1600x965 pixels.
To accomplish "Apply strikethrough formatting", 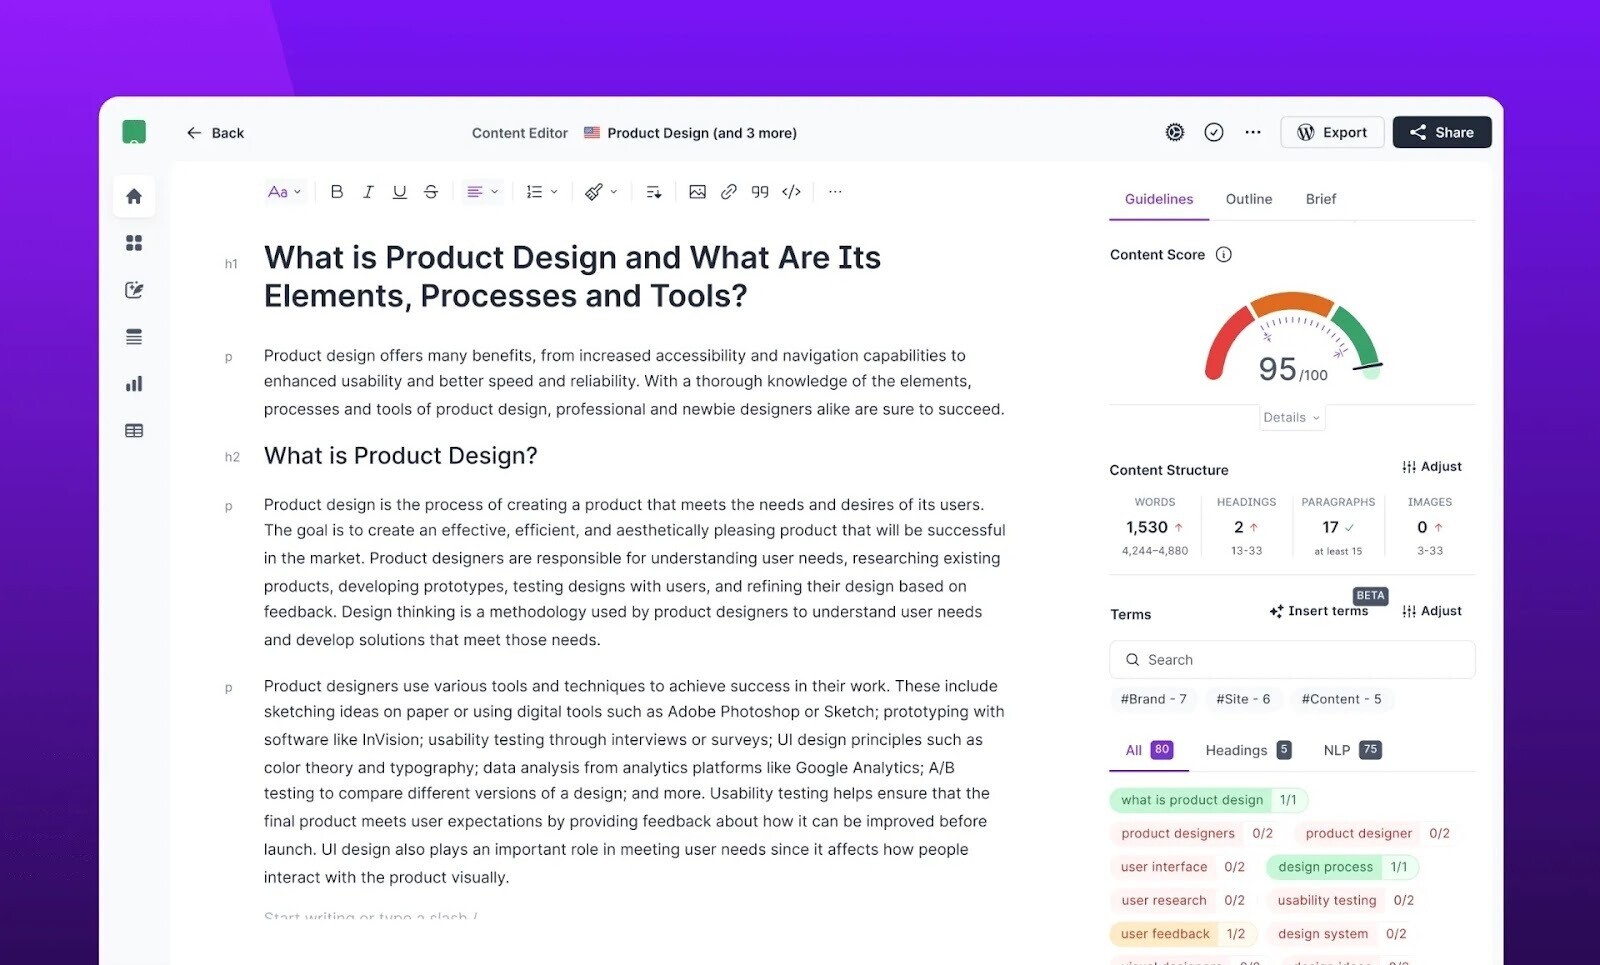I will coord(430,191).
